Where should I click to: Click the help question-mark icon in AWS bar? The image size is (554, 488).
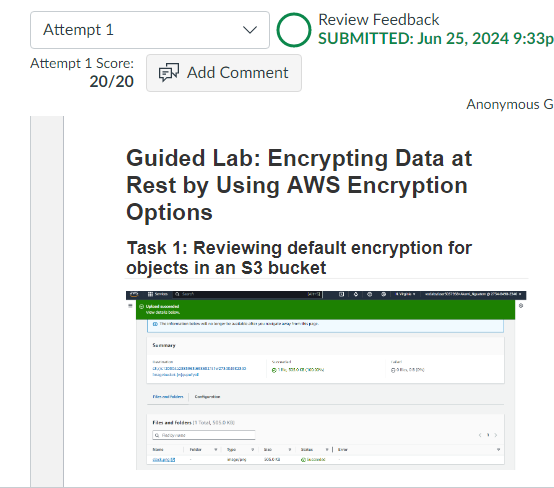370,294
